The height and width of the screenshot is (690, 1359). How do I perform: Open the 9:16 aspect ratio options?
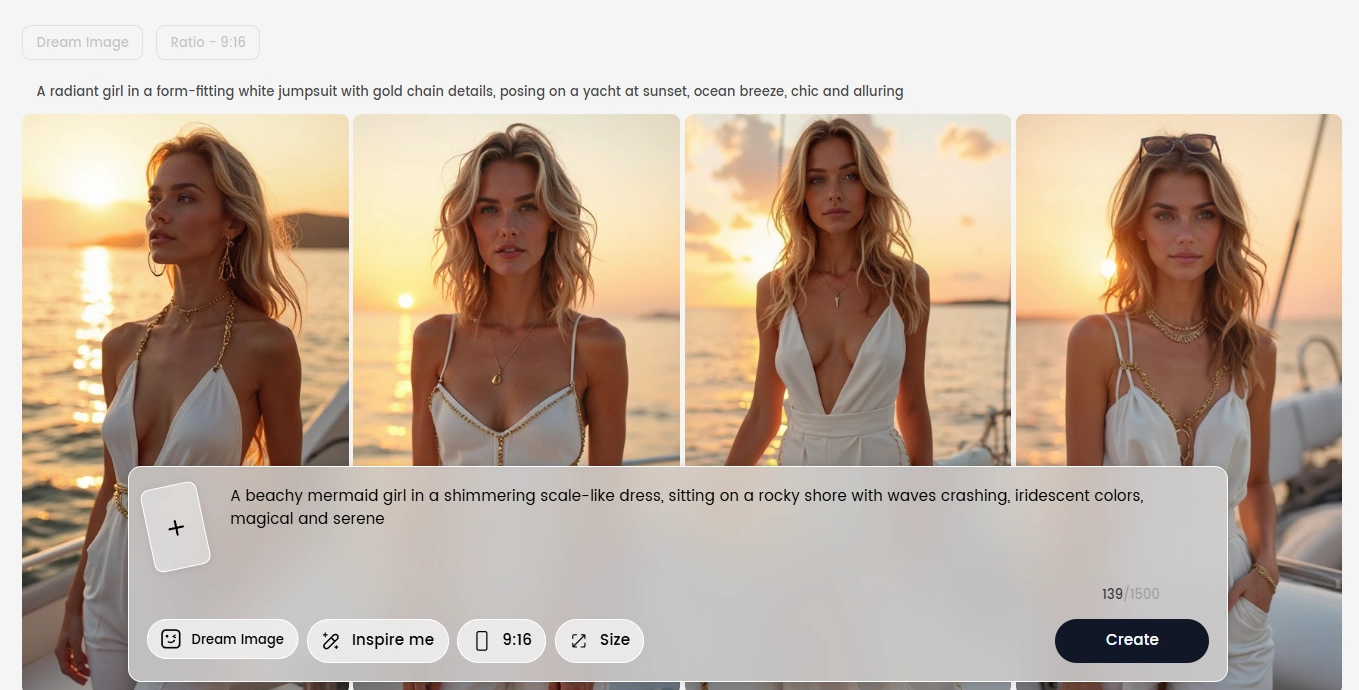[x=501, y=640]
